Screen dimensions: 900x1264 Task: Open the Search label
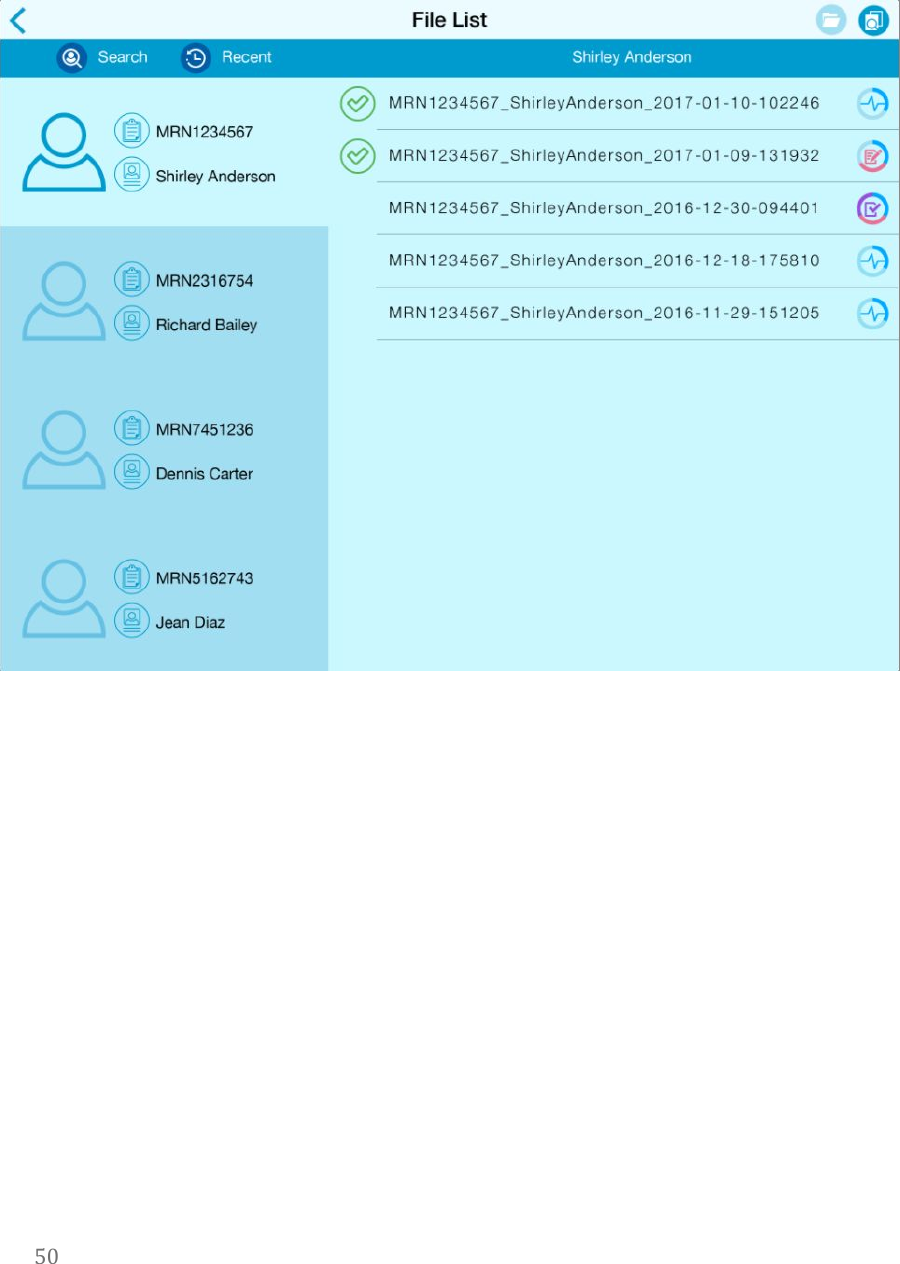coord(123,58)
